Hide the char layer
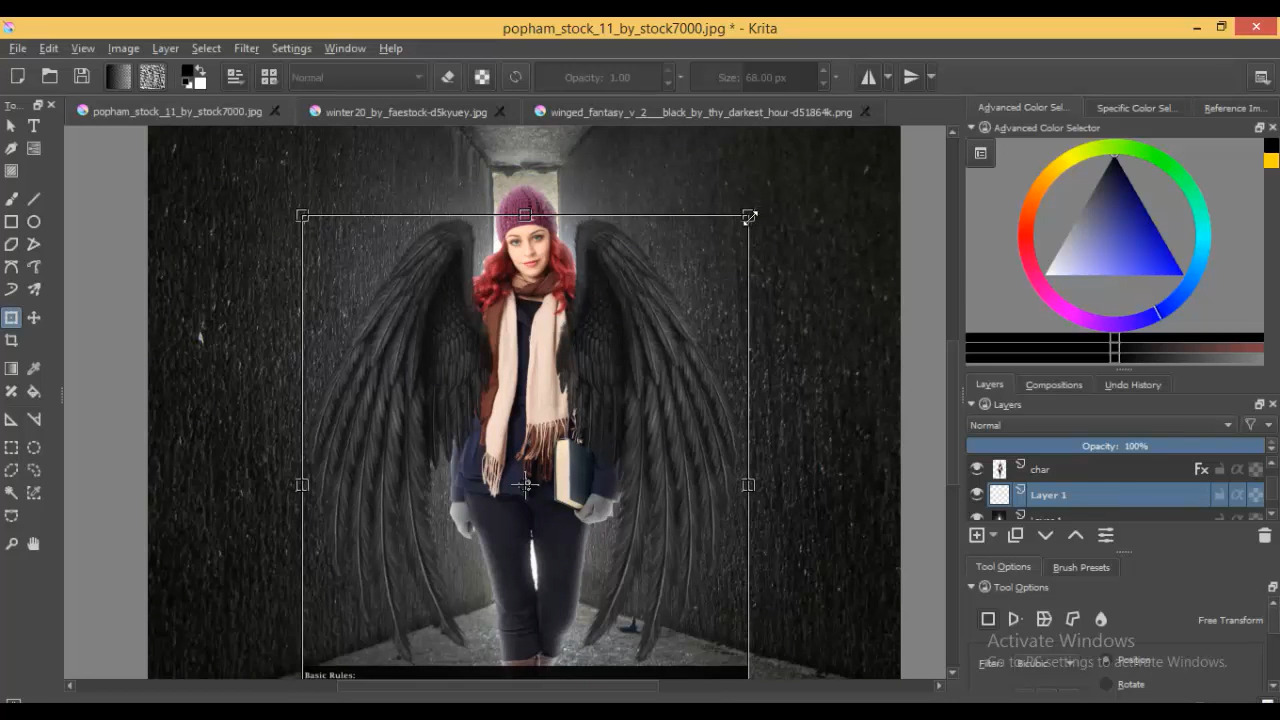The height and width of the screenshot is (720, 1280). coord(977,469)
